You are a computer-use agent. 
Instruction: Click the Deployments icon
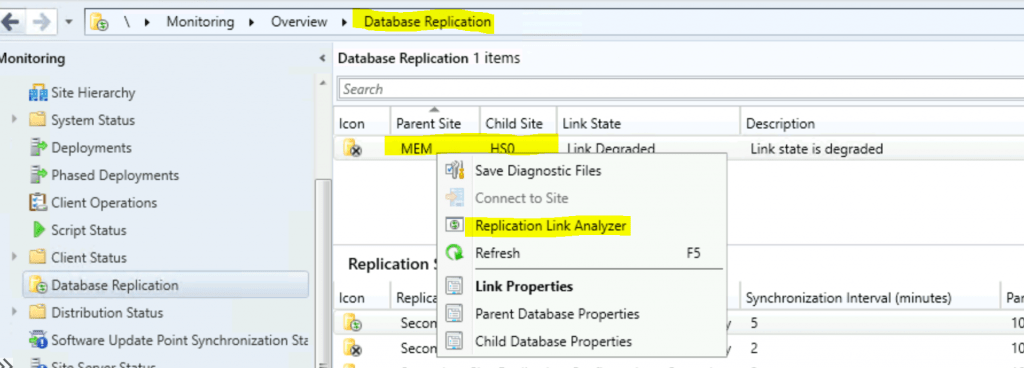click(x=39, y=147)
